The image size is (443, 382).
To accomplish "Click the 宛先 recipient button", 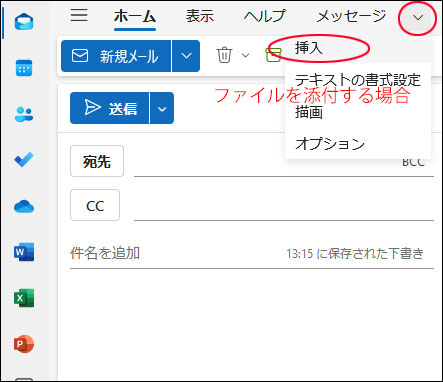I will pyautogui.click(x=97, y=161).
